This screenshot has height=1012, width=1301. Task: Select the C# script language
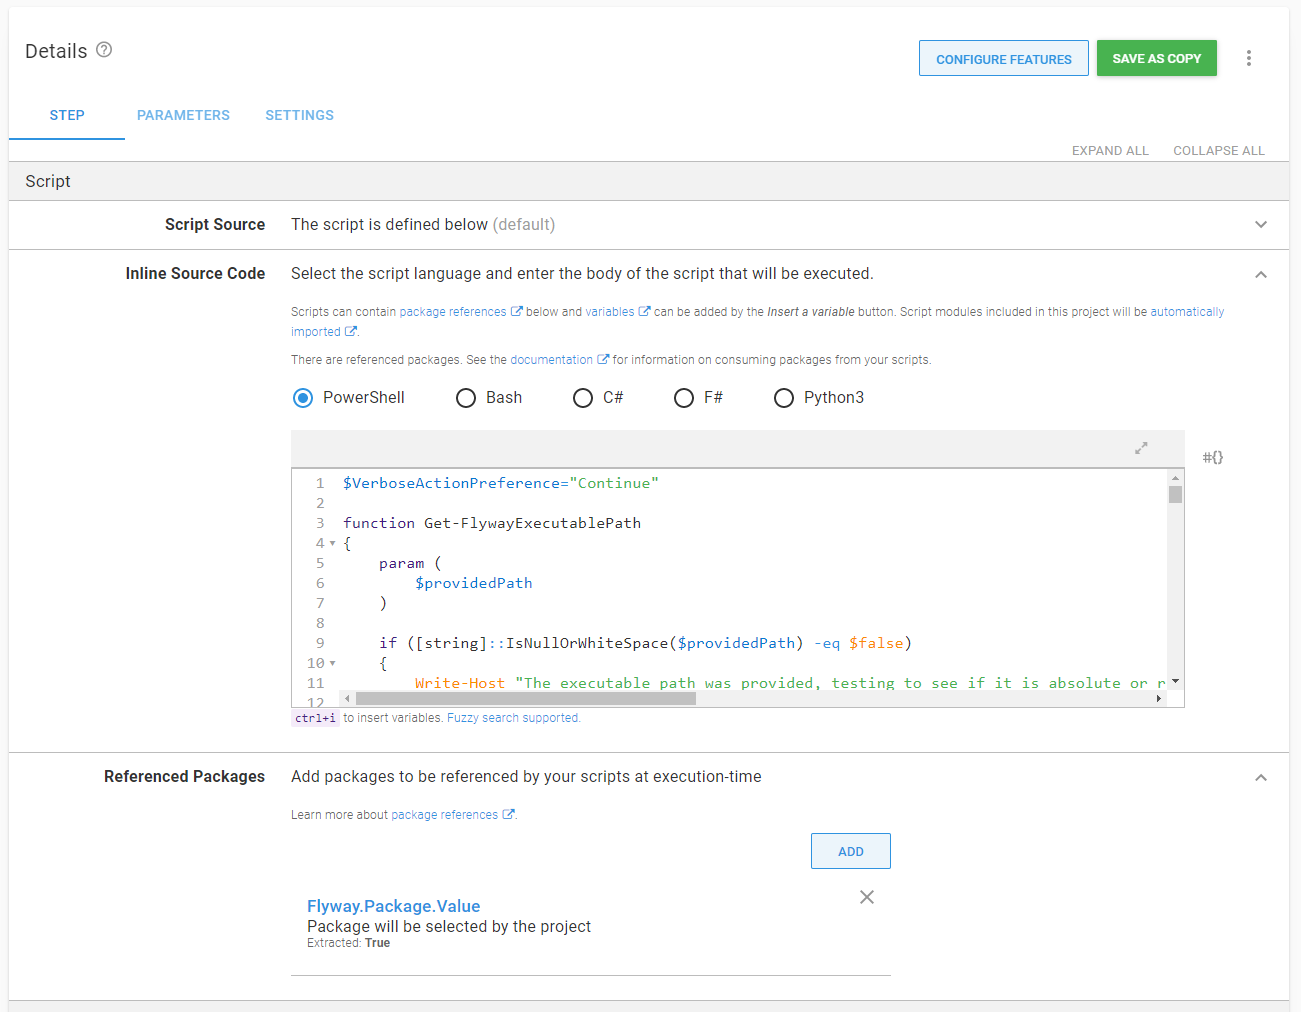pyautogui.click(x=583, y=398)
